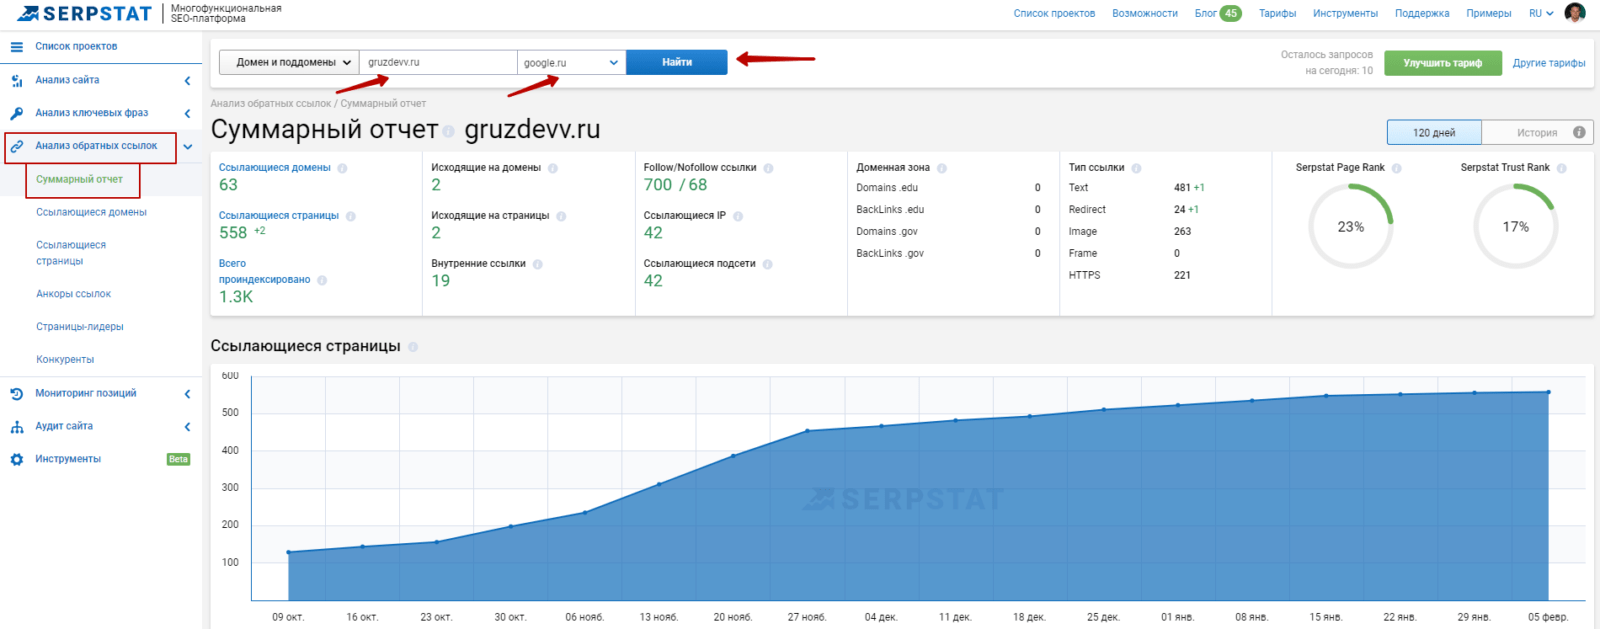Click the info icon beside the Суммарный отчет title
This screenshot has height=629, width=1600.
[449, 131]
